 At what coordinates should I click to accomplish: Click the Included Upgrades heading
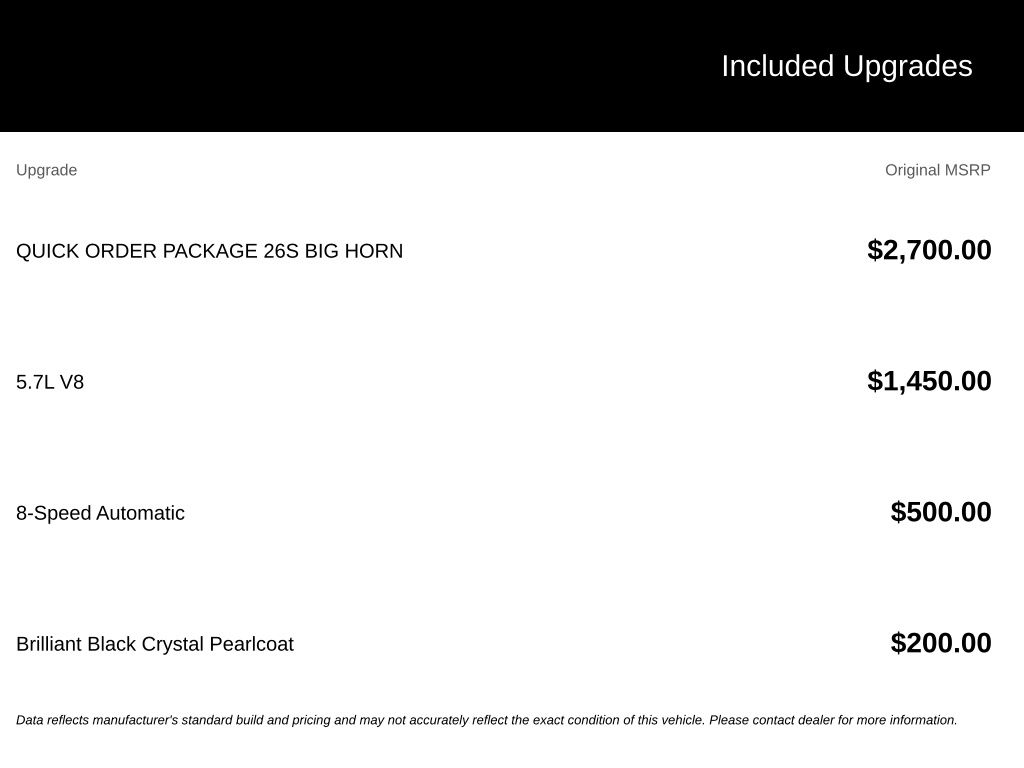[x=846, y=67]
